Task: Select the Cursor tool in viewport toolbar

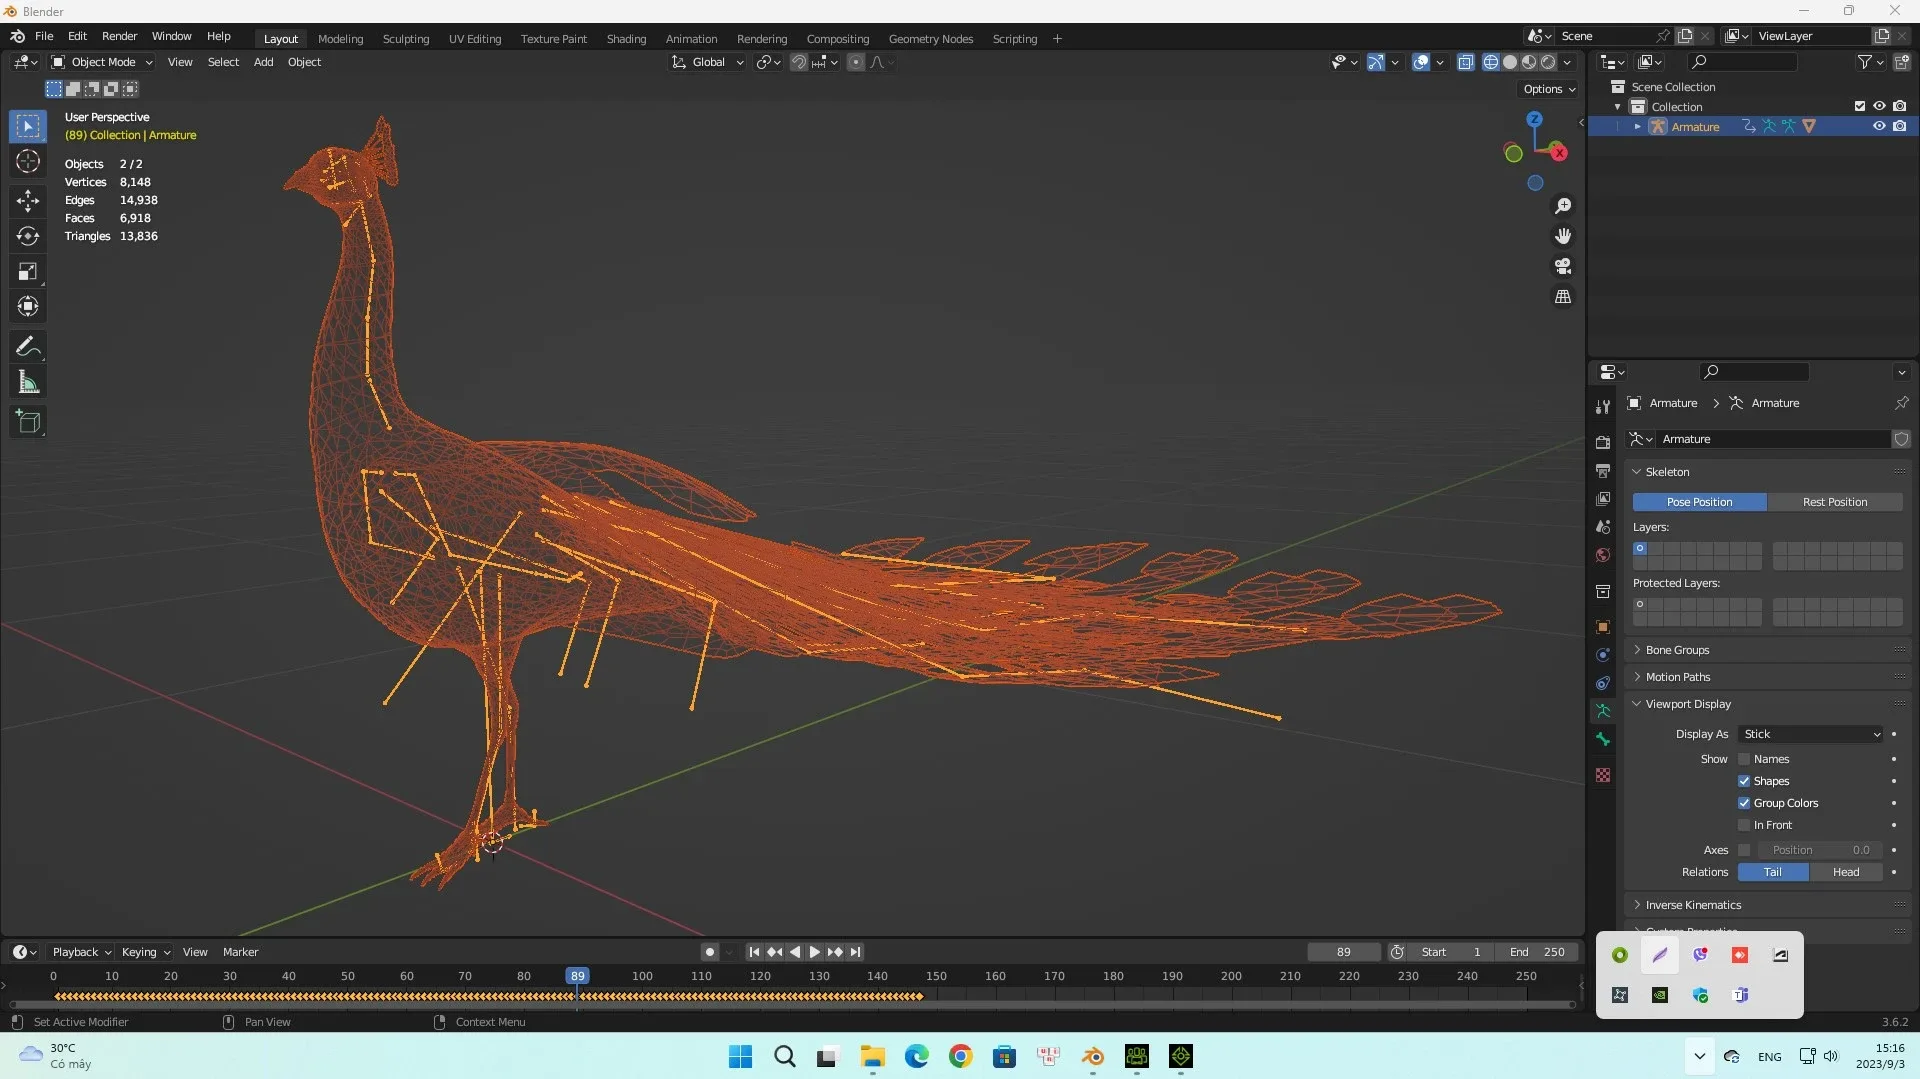Action: point(28,162)
